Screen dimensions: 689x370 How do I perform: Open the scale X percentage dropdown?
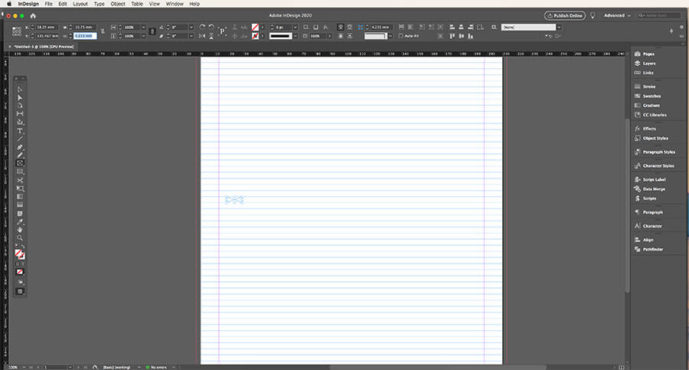tap(143, 27)
